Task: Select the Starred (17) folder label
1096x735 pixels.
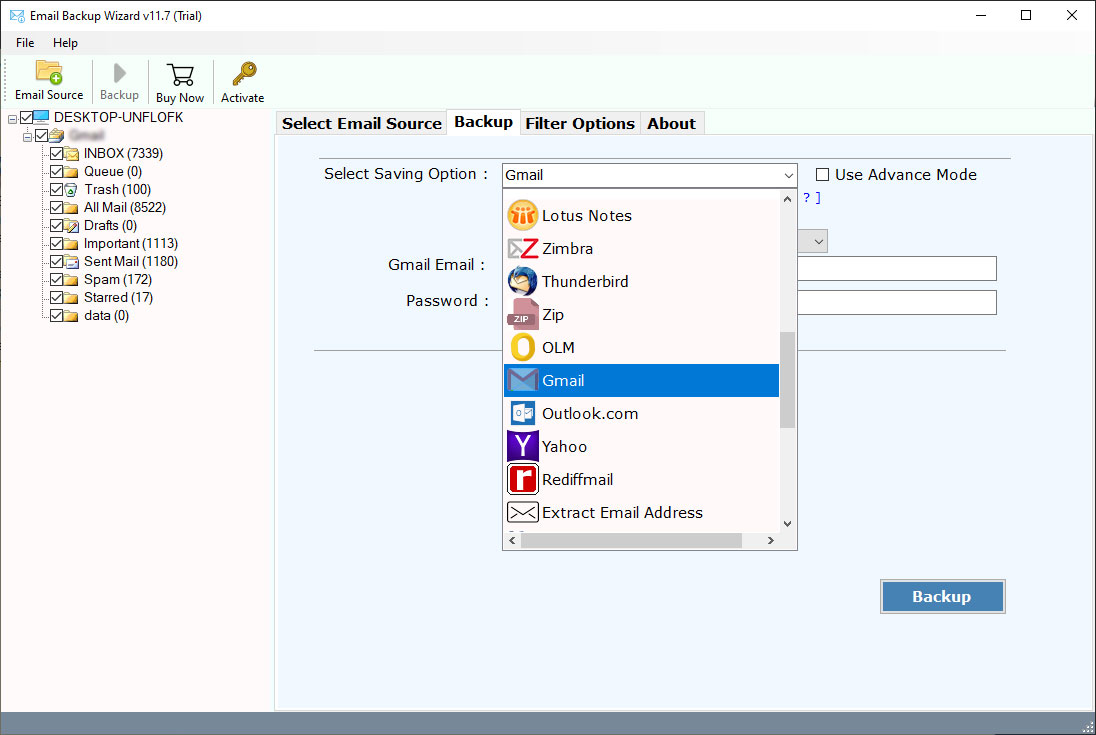Action: pyautogui.click(x=118, y=298)
